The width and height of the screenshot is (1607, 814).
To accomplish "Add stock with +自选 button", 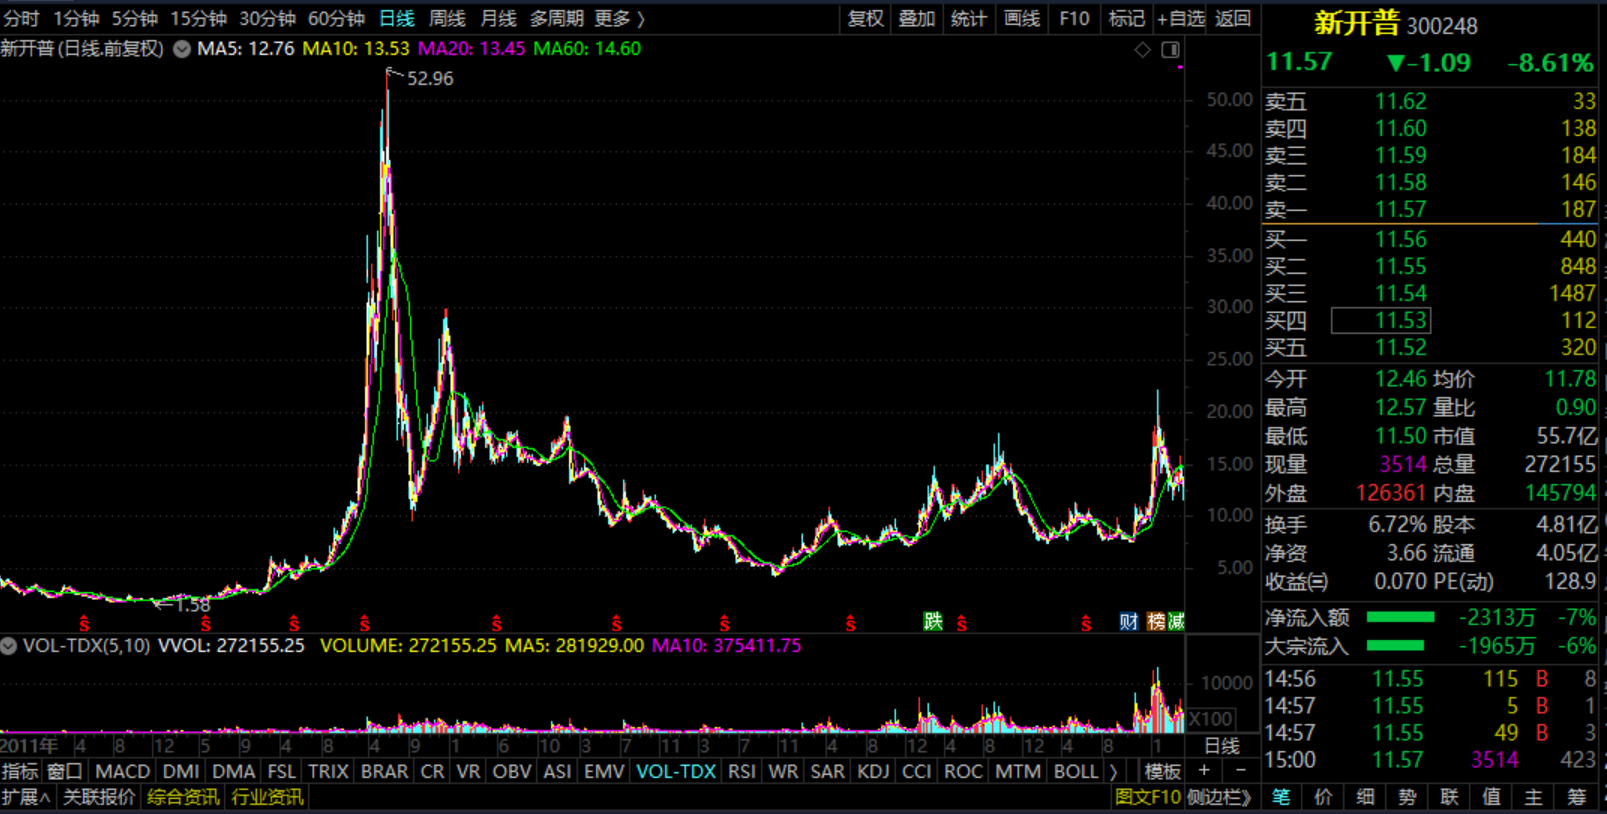I will (1180, 19).
